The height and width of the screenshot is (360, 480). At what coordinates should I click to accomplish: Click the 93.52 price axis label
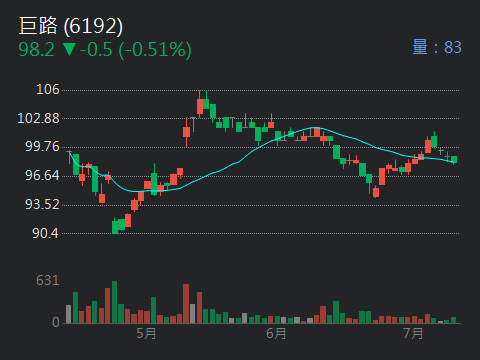coord(42,204)
